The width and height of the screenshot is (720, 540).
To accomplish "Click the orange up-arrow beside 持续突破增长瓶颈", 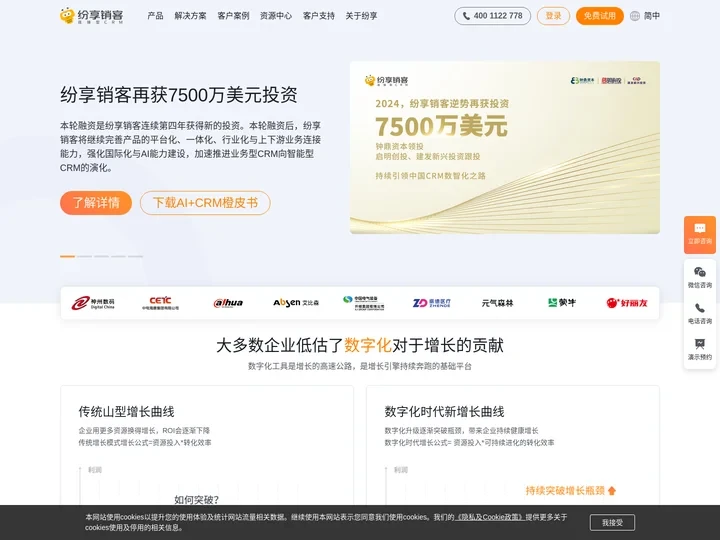I will click(612, 491).
